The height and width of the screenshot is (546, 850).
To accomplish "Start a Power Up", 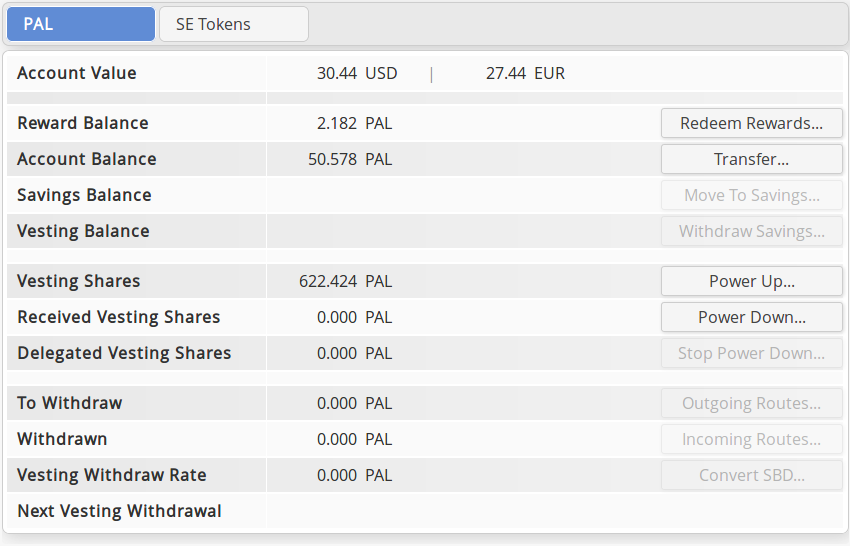I will [x=751, y=281].
